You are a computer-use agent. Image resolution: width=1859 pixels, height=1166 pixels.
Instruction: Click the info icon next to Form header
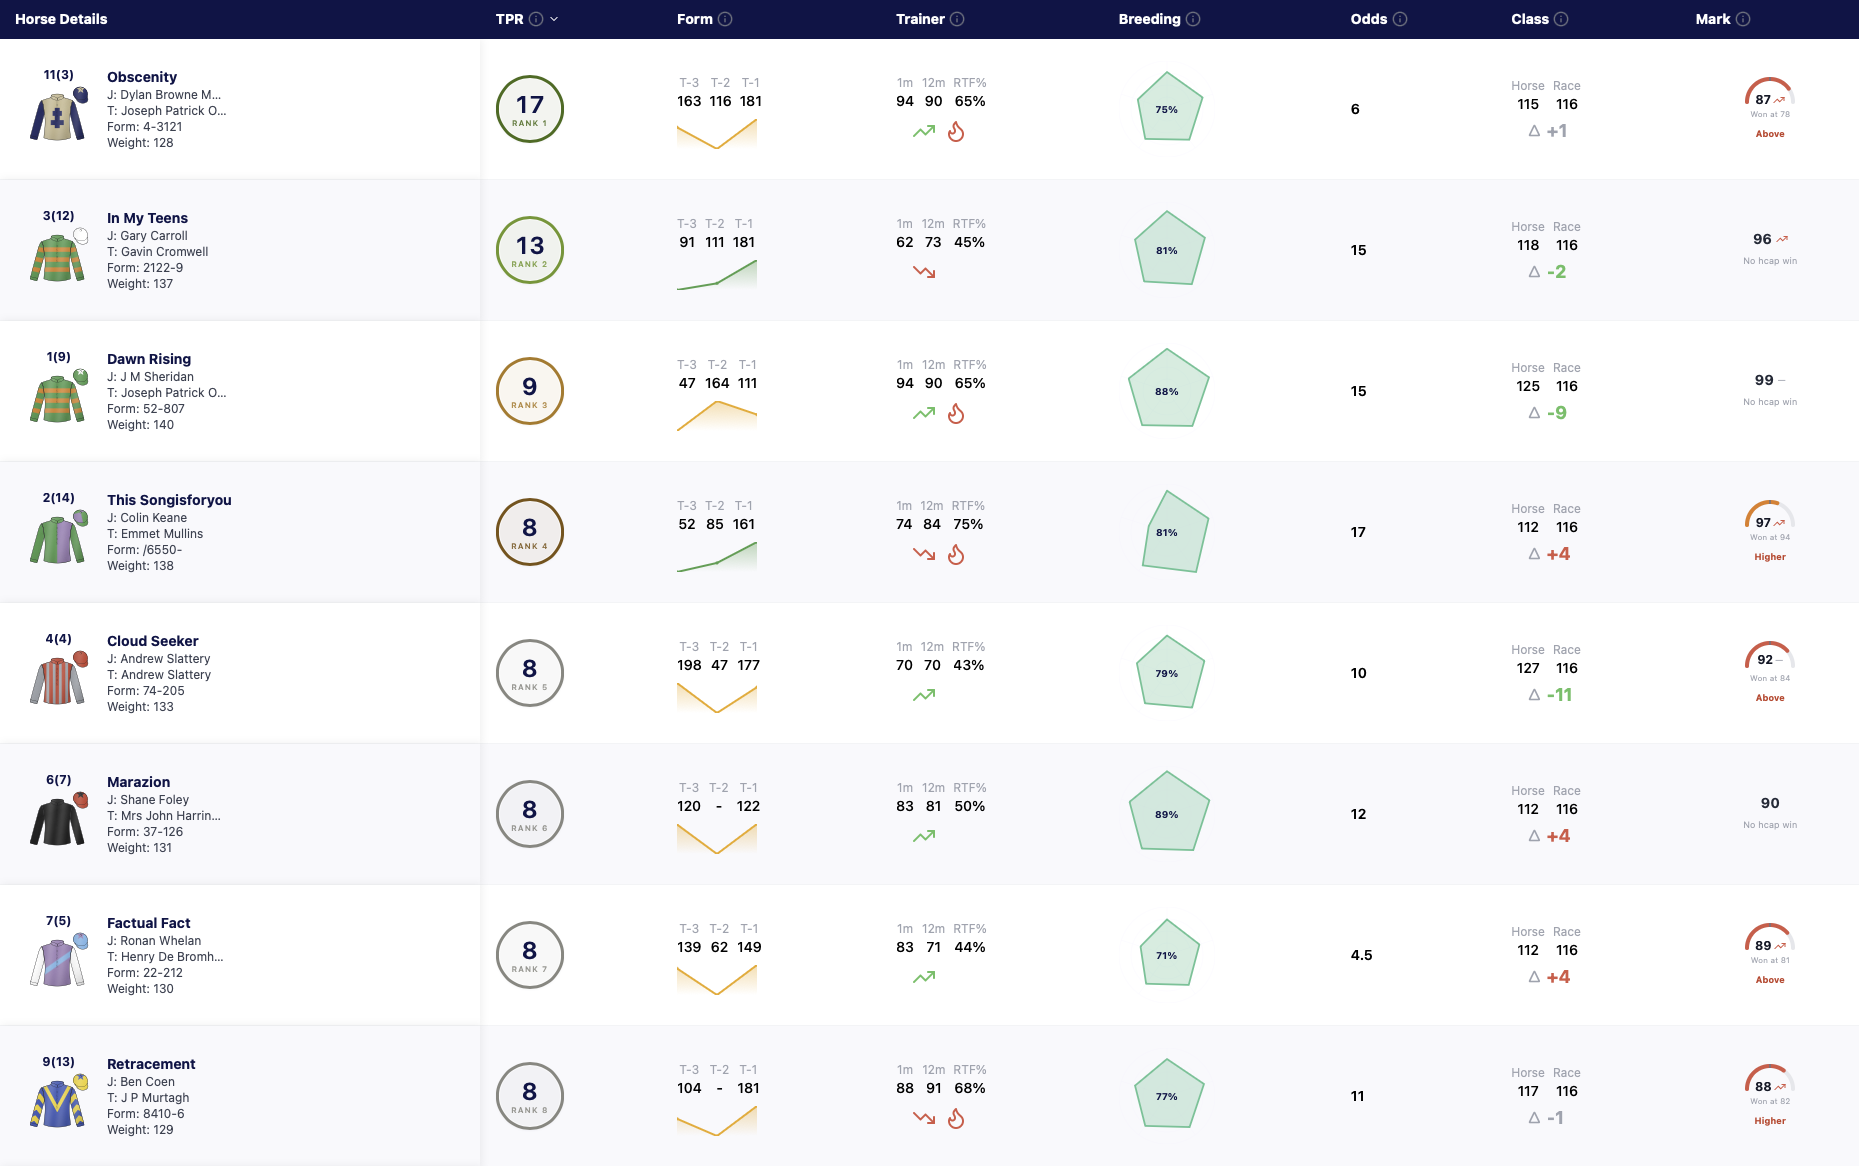coord(725,19)
